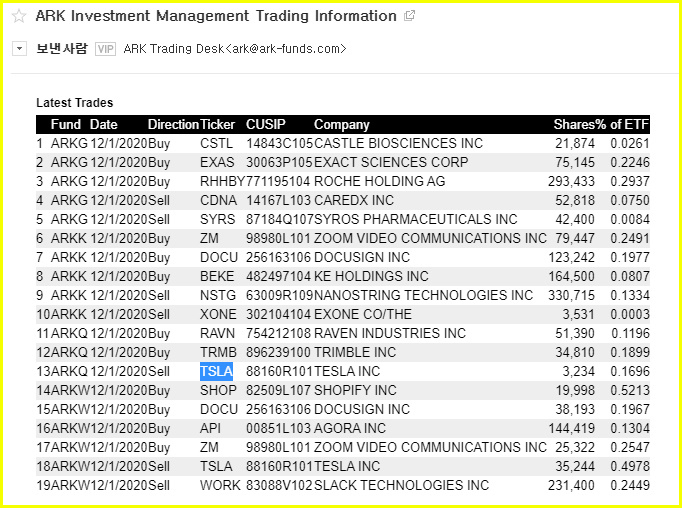Expand sender details dropdown arrow
Image resolution: width=682 pixels, height=508 pixels.
(x=19, y=48)
